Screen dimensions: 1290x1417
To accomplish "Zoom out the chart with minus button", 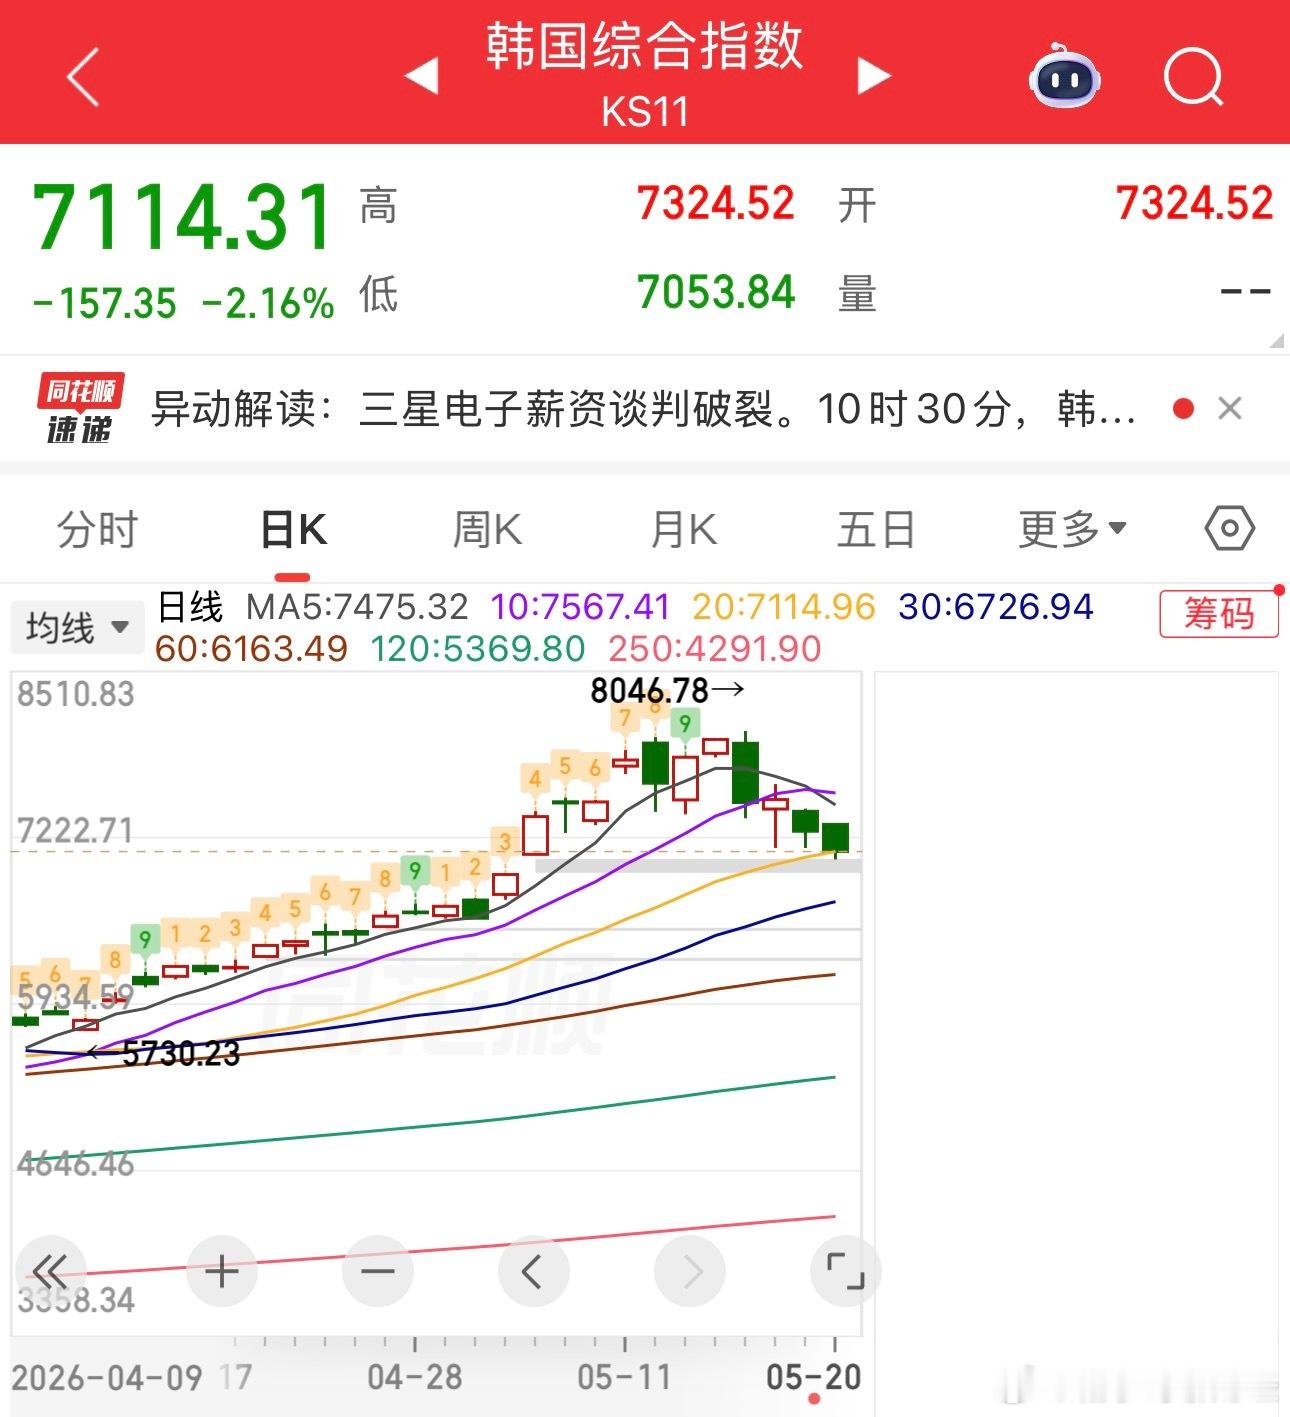I will (377, 1272).
